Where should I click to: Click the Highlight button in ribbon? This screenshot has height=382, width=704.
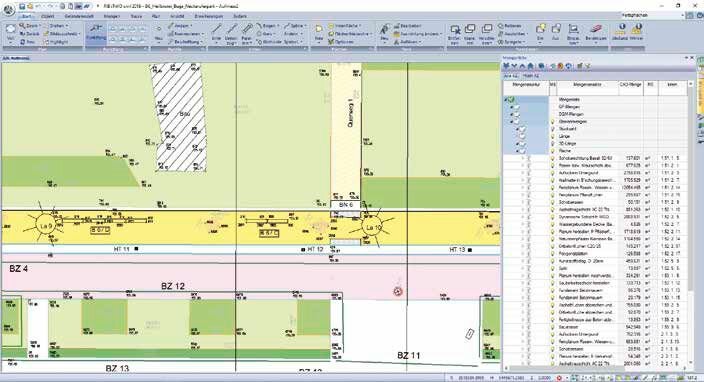pyautogui.click(x=56, y=42)
